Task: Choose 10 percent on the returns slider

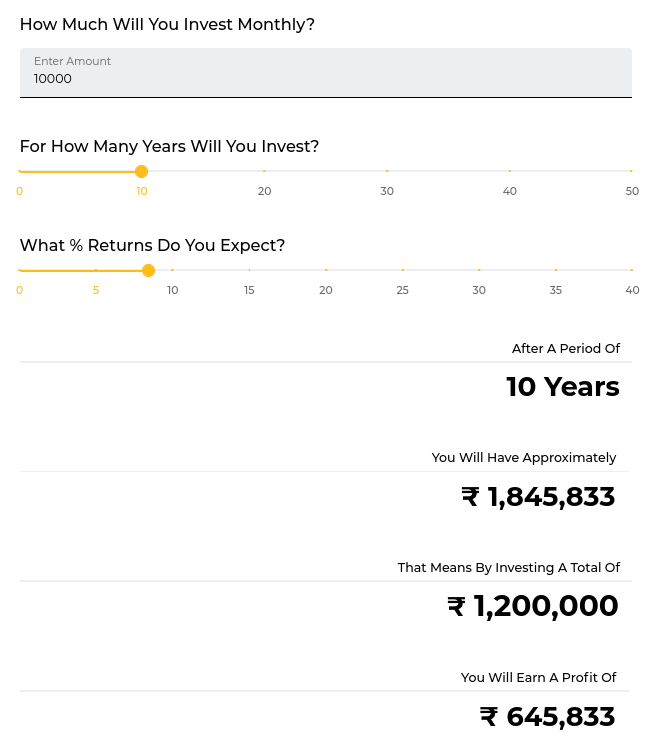Action: pos(173,270)
